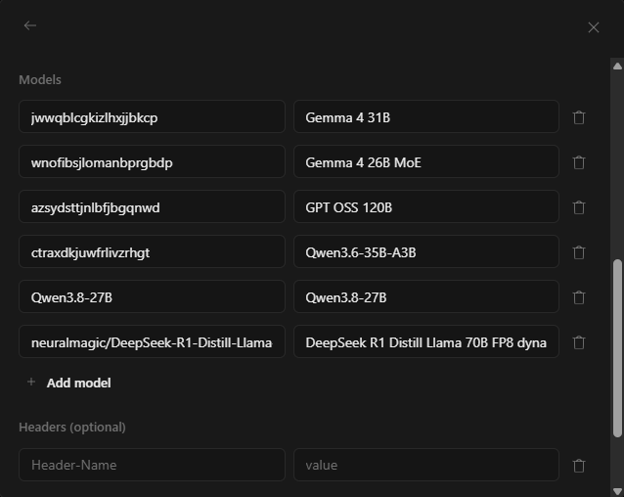Viewport: 624px width, 497px height.
Task: Edit the neuralmagic/DeepSeek-R1-Distill-Llama ID field
Action: (152, 342)
